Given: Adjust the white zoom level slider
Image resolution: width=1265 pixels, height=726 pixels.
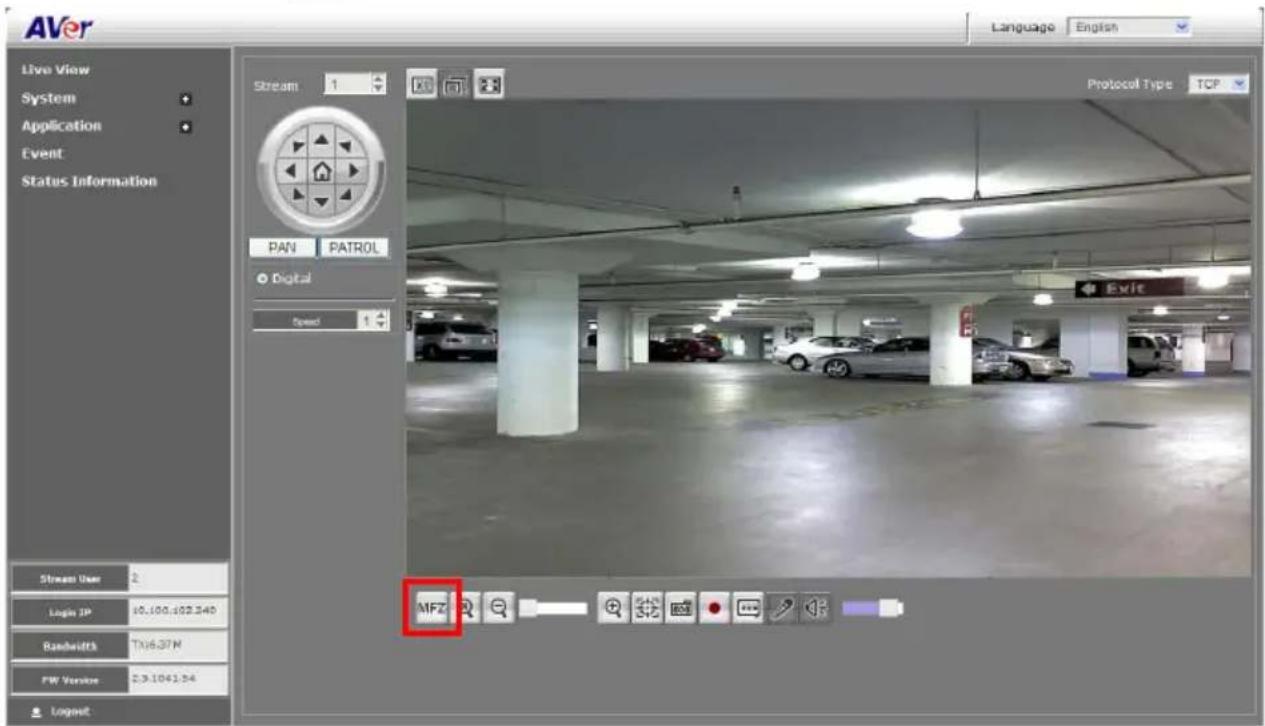Looking at the screenshot, I should [553, 607].
